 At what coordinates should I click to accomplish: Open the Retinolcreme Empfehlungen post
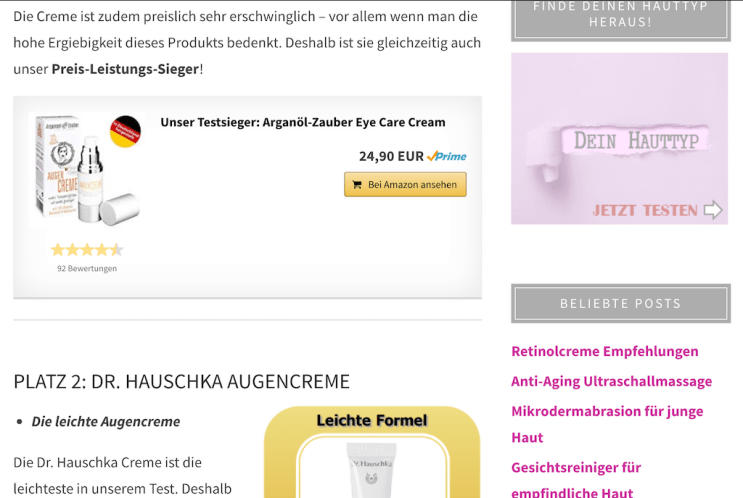coord(605,352)
